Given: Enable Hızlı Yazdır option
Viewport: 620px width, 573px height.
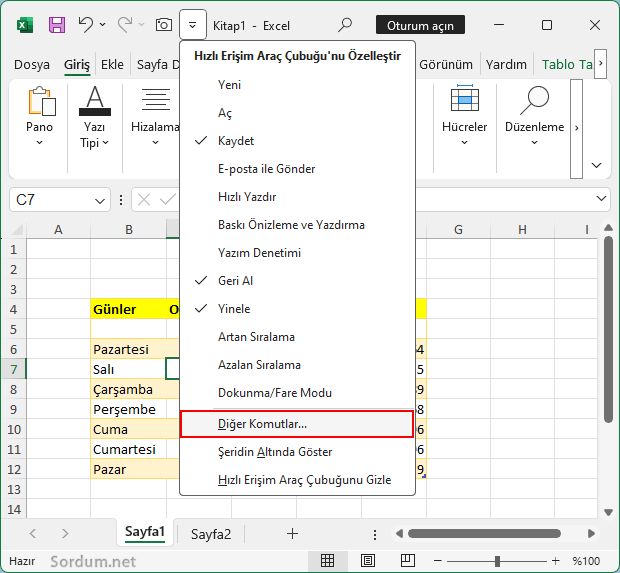Looking at the screenshot, I should (x=297, y=197).
